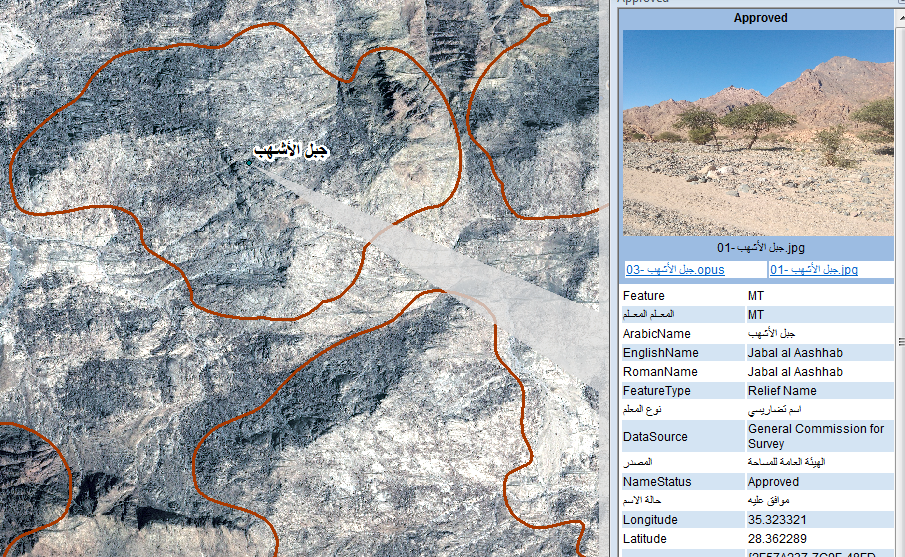Select the Longitude value 35.323321

(777, 519)
